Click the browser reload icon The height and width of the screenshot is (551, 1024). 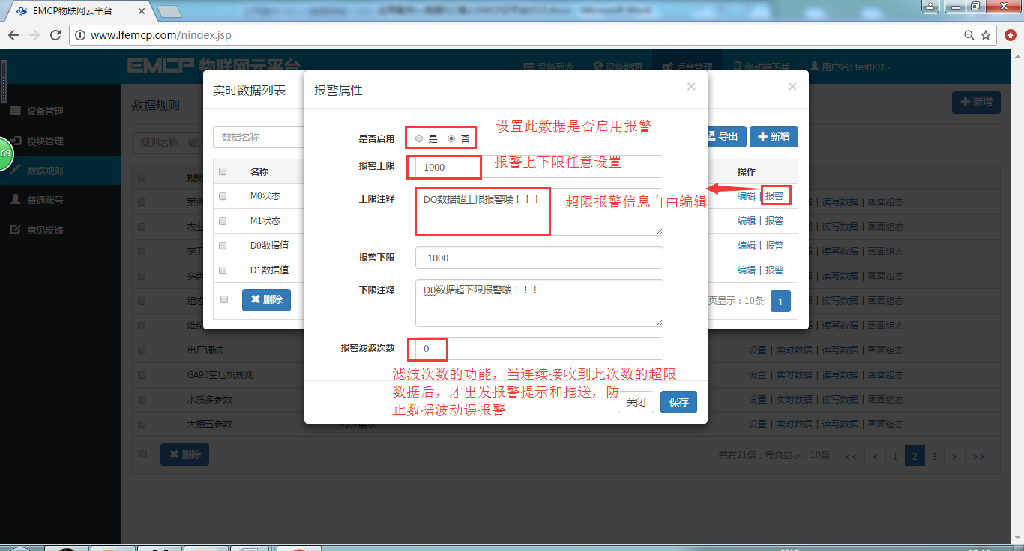pyautogui.click(x=56, y=35)
